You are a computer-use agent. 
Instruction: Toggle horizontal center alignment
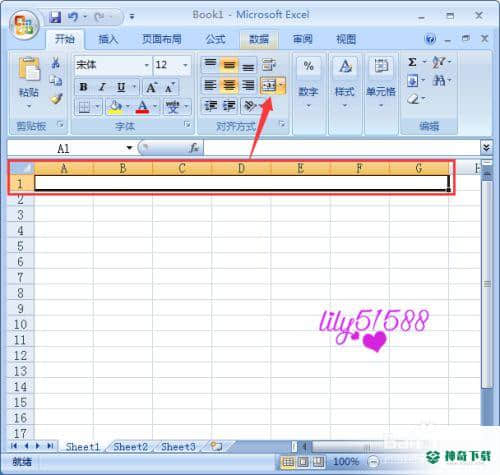tap(229, 86)
